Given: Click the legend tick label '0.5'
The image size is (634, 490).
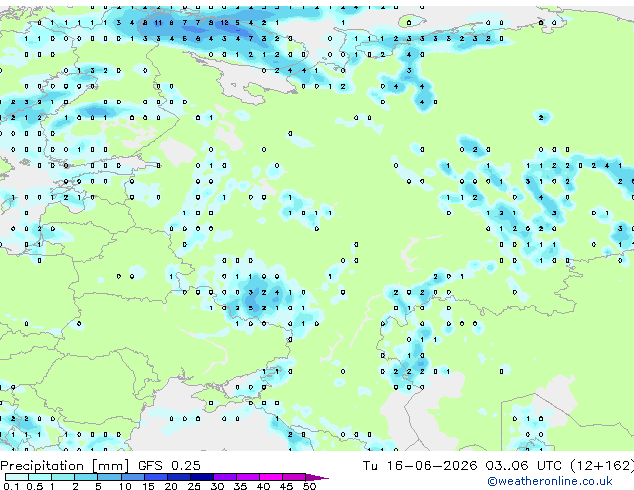Looking at the screenshot, I should [35, 486].
